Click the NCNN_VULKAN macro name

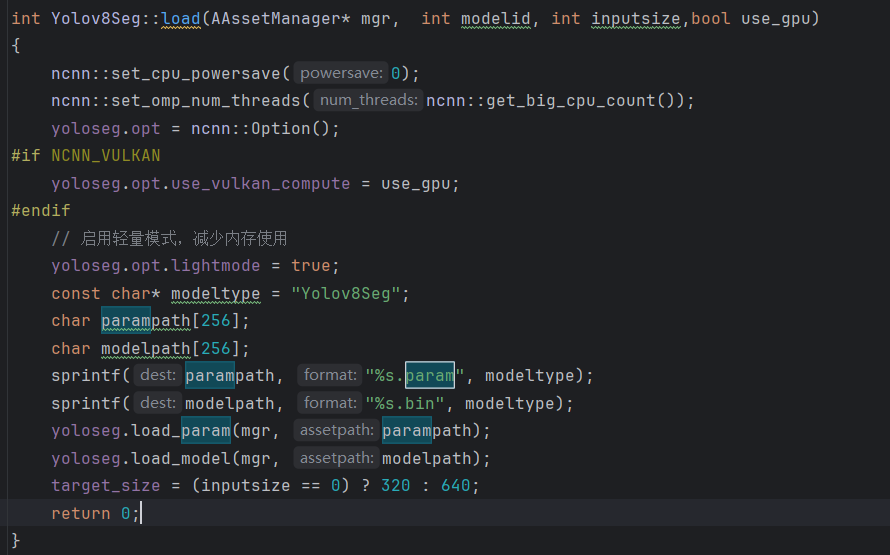[106, 155]
